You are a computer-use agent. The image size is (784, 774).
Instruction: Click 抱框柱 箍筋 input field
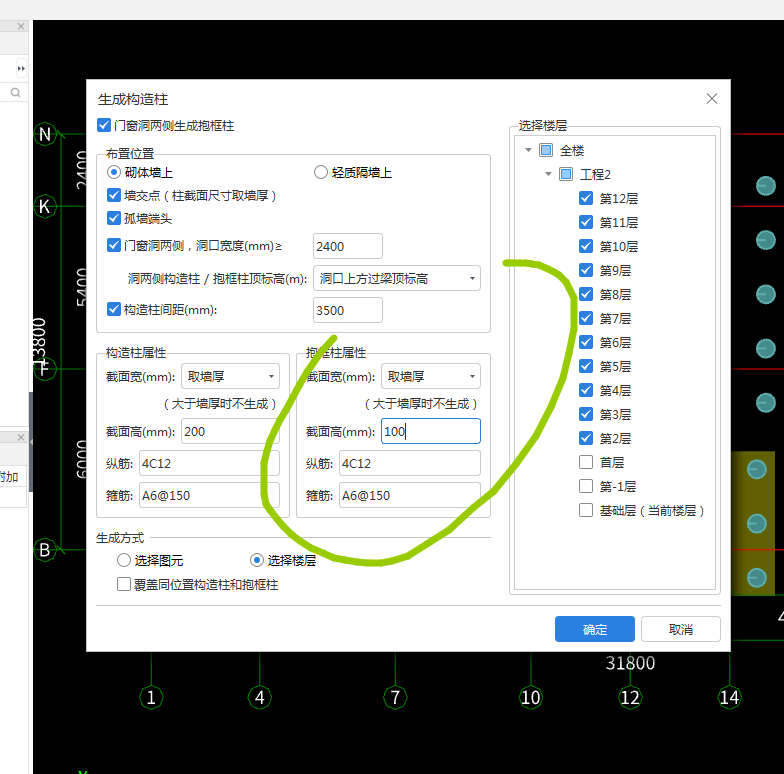click(x=410, y=495)
